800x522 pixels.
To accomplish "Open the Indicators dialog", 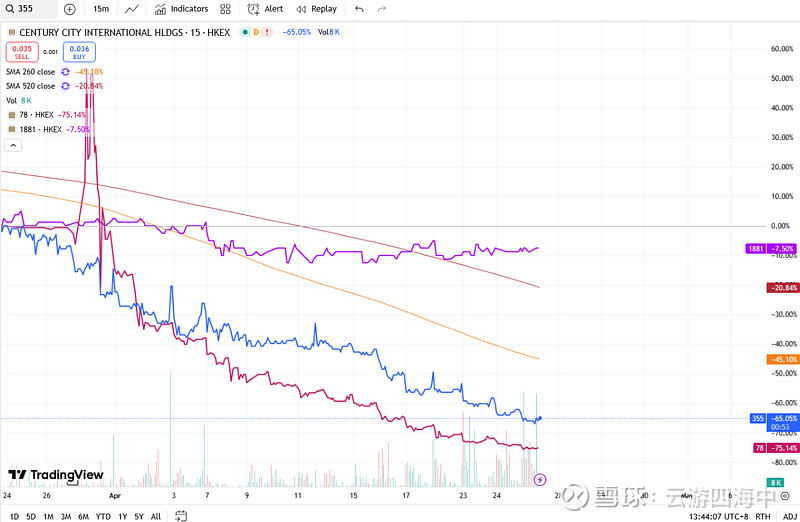I will (x=182, y=9).
